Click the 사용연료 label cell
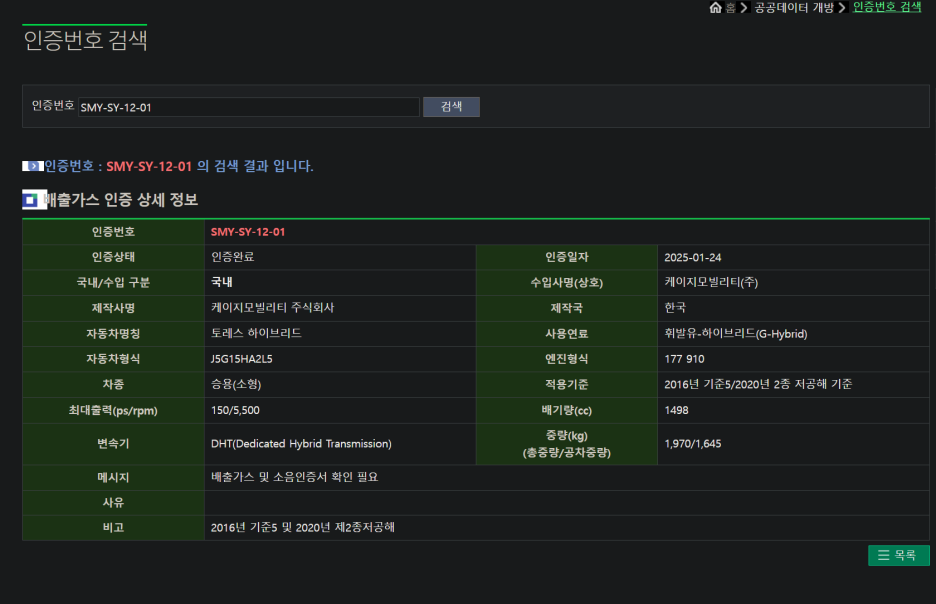Screen dimensions: 936x604 (566, 334)
